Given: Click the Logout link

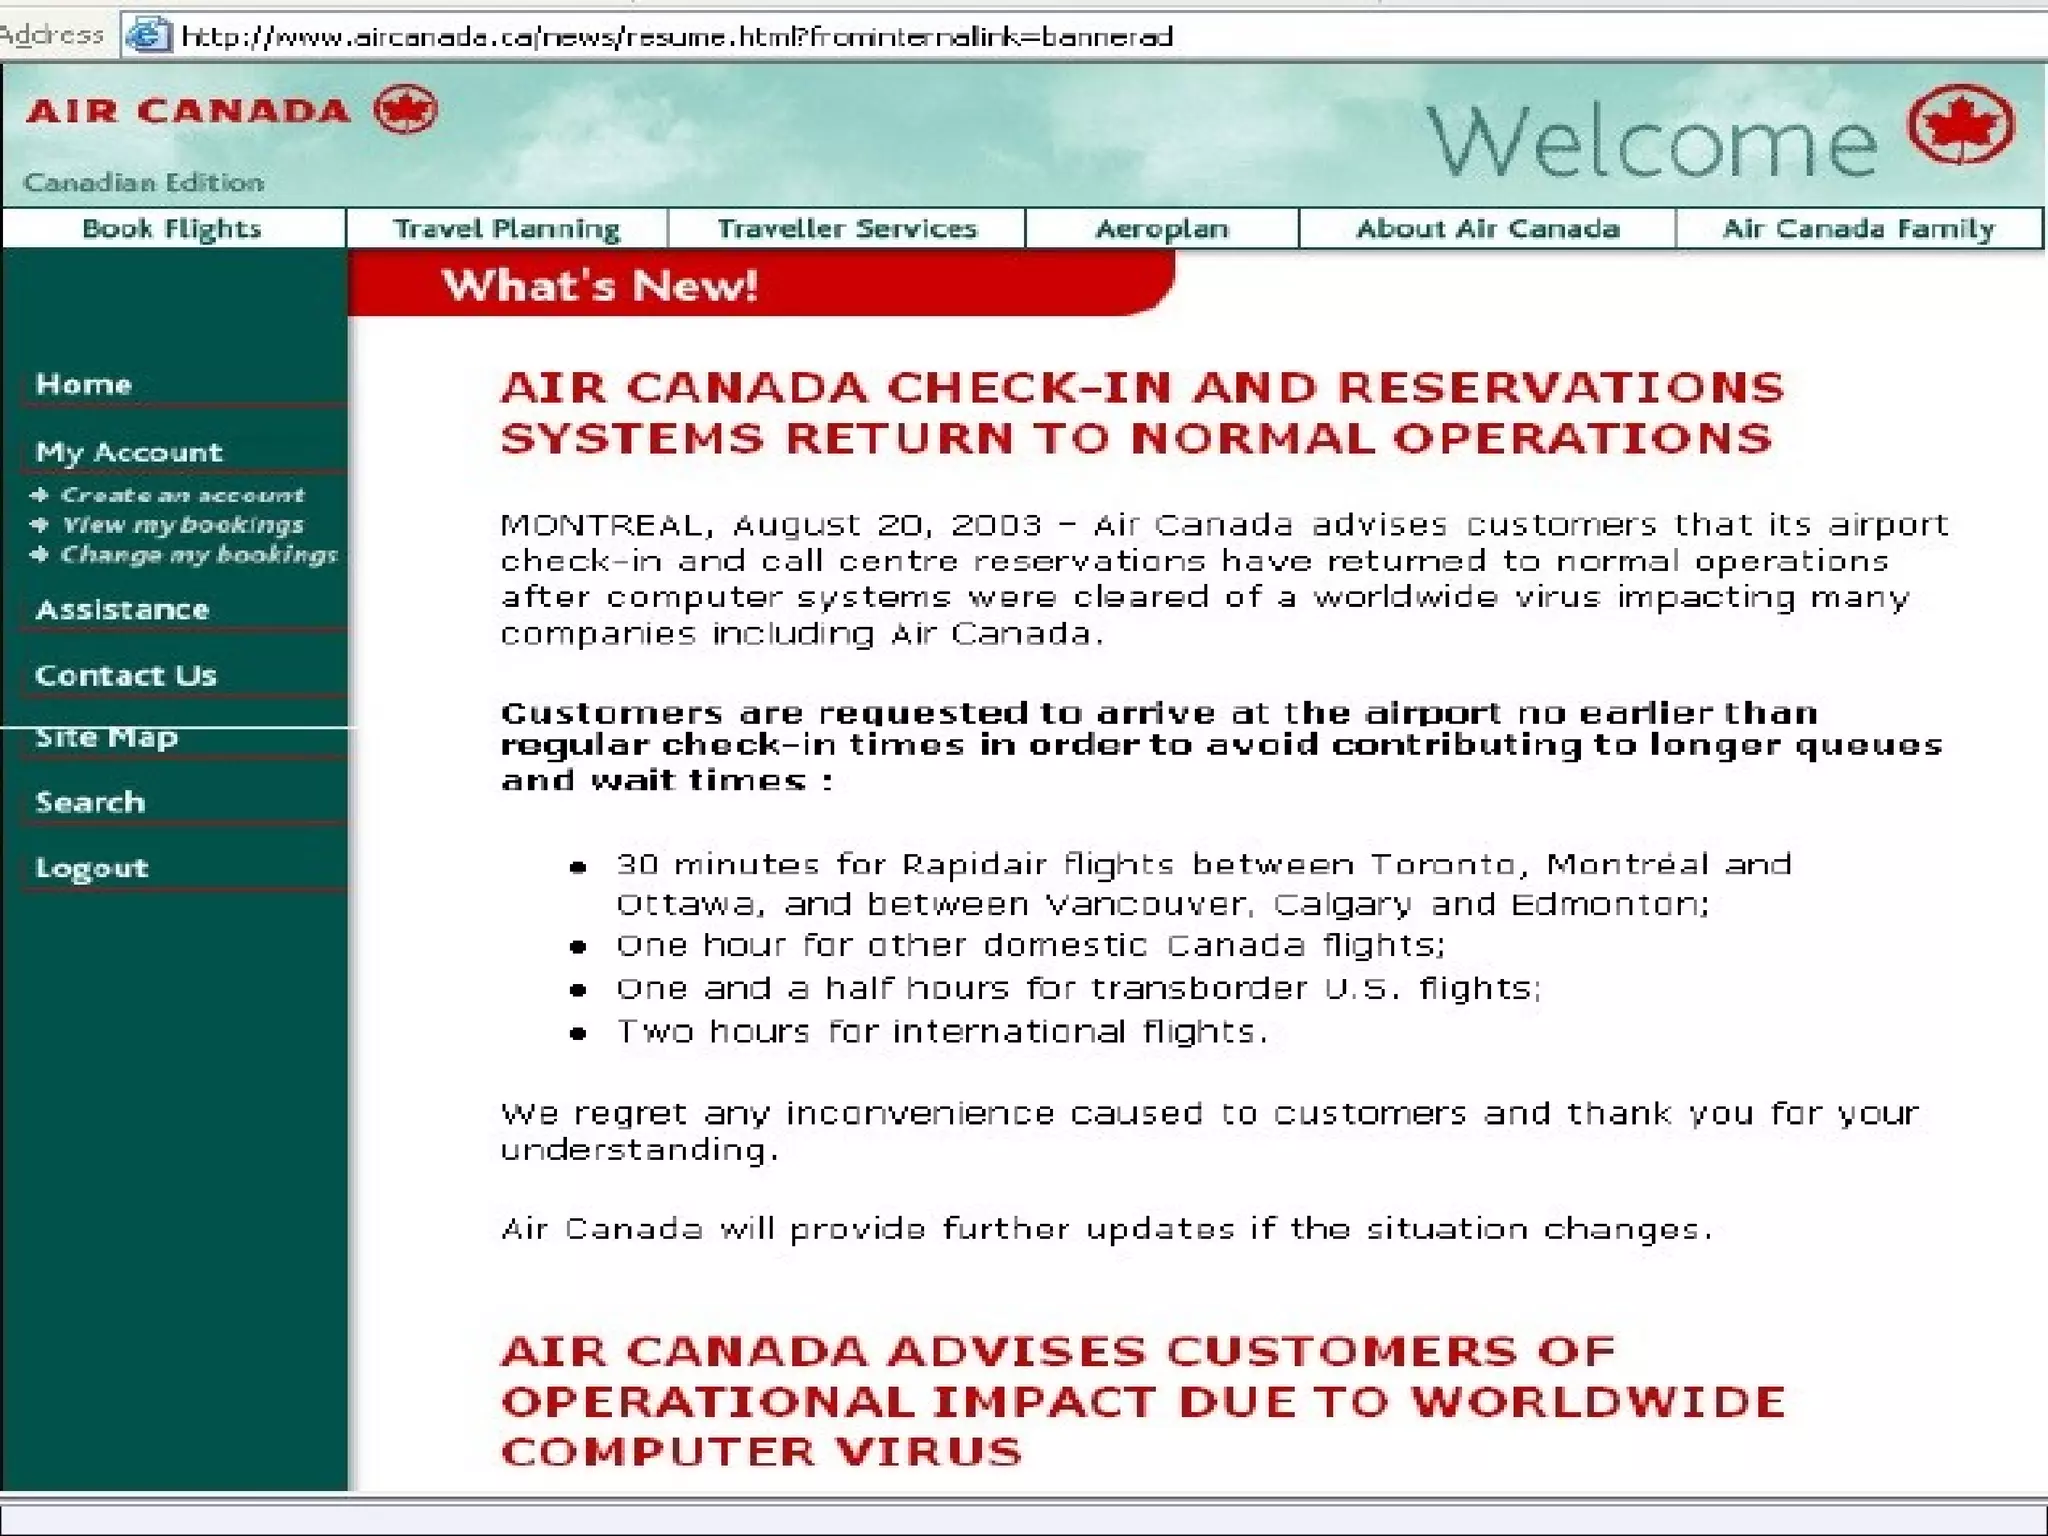Looking at the screenshot, I should pos(92,868).
